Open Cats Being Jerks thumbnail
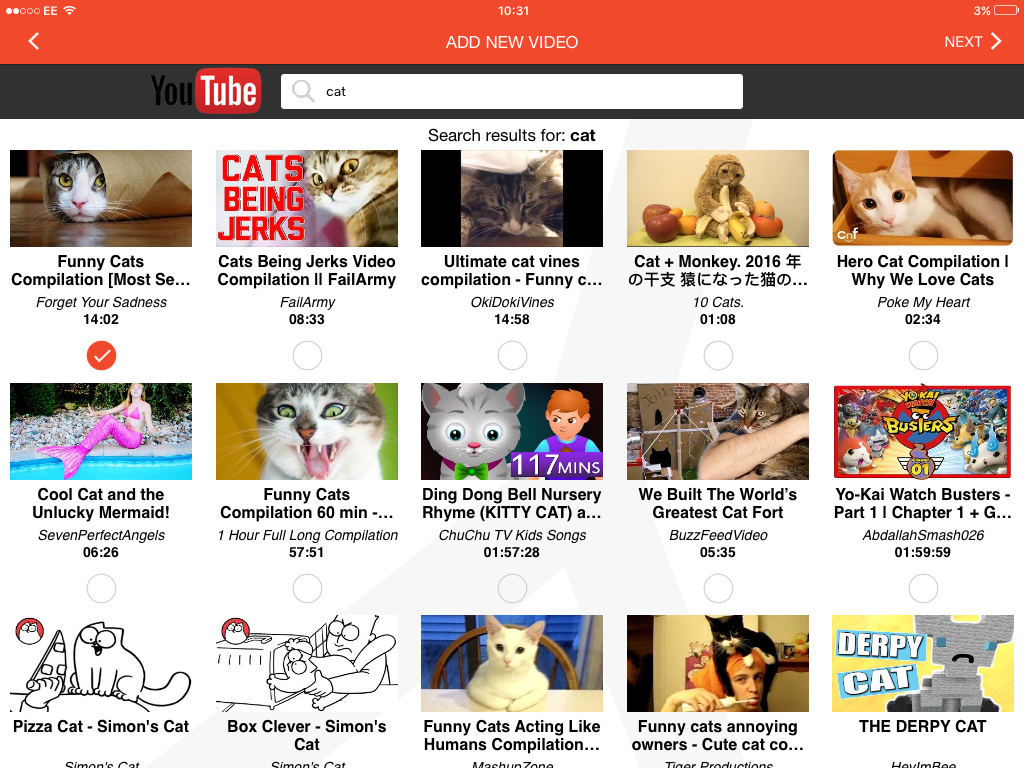 click(x=307, y=199)
